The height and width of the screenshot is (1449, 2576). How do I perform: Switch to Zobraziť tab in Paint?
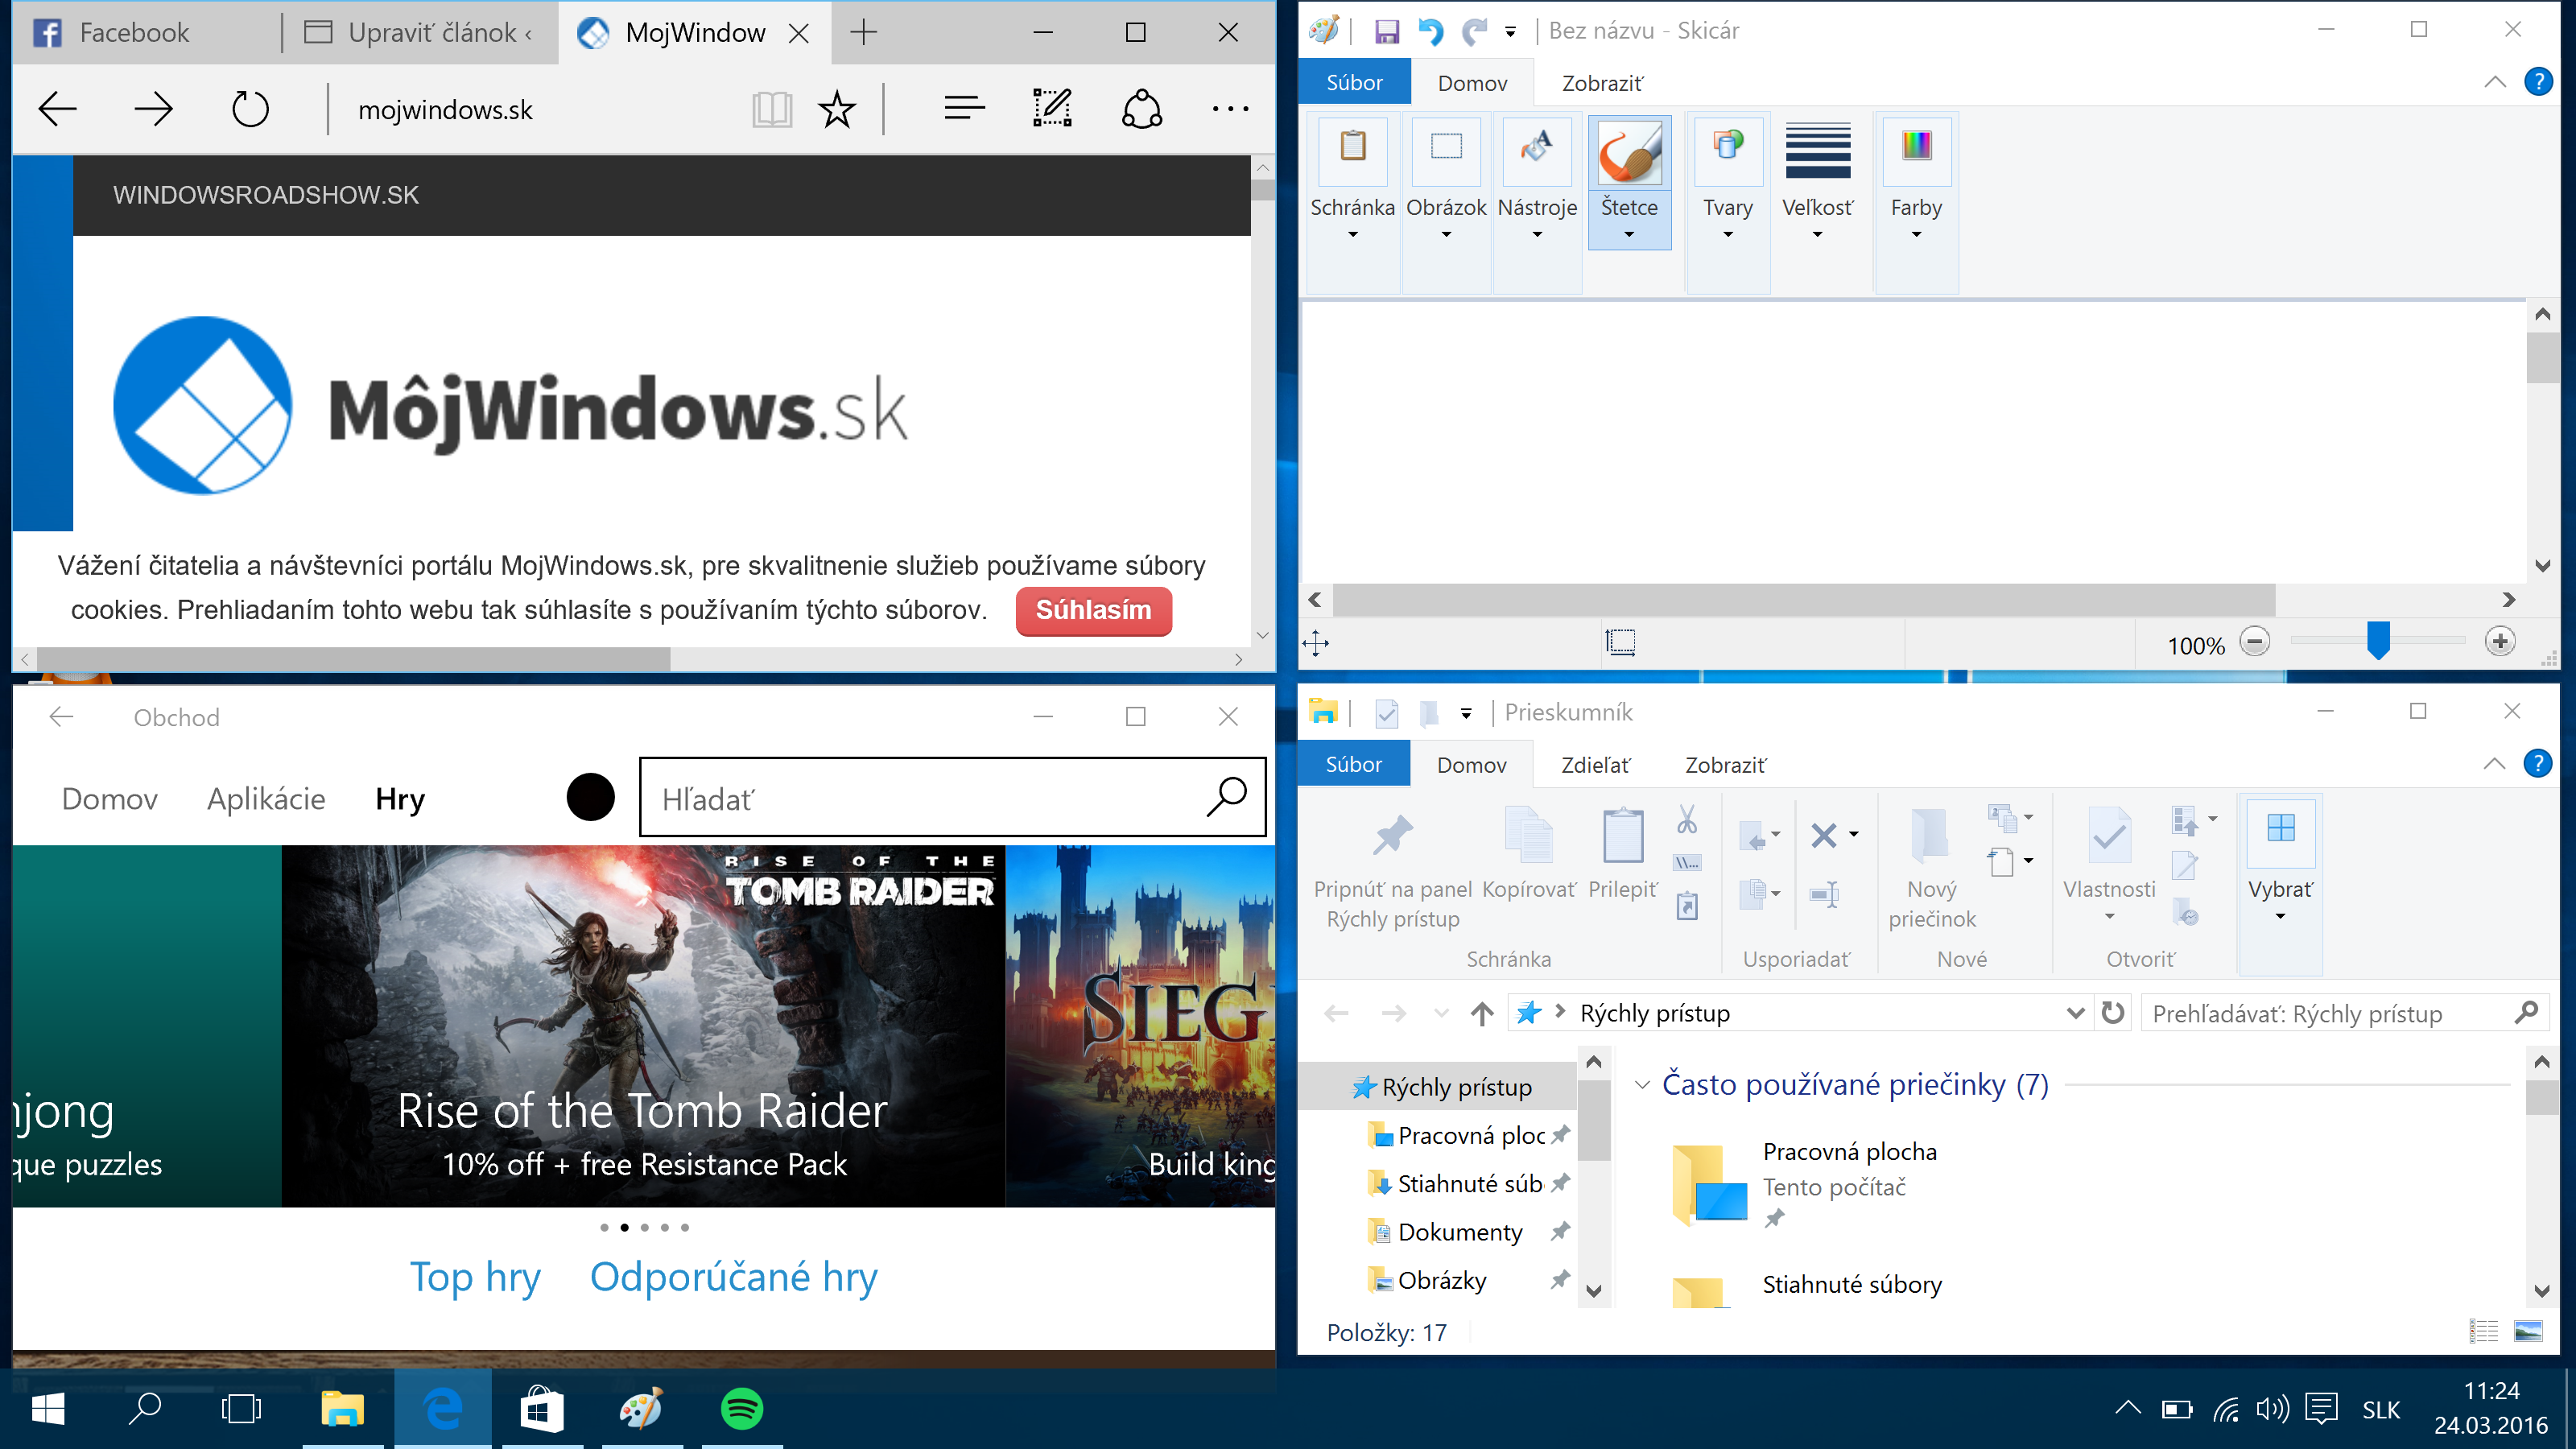tap(1602, 83)
